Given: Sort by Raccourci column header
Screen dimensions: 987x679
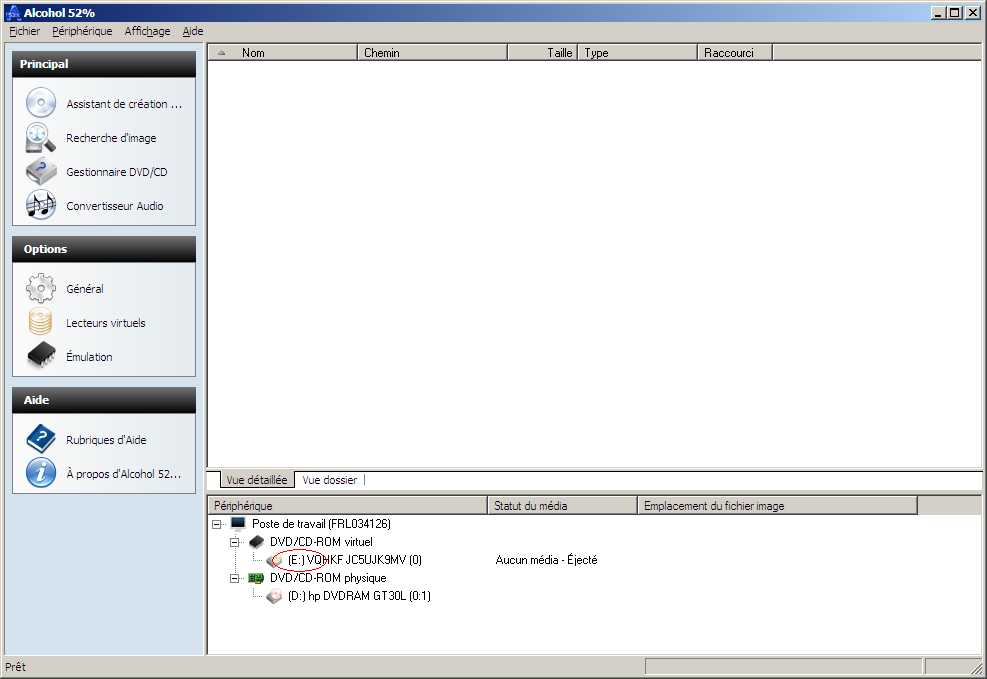Looking at the screenshot, I should [x=735, y=53].
